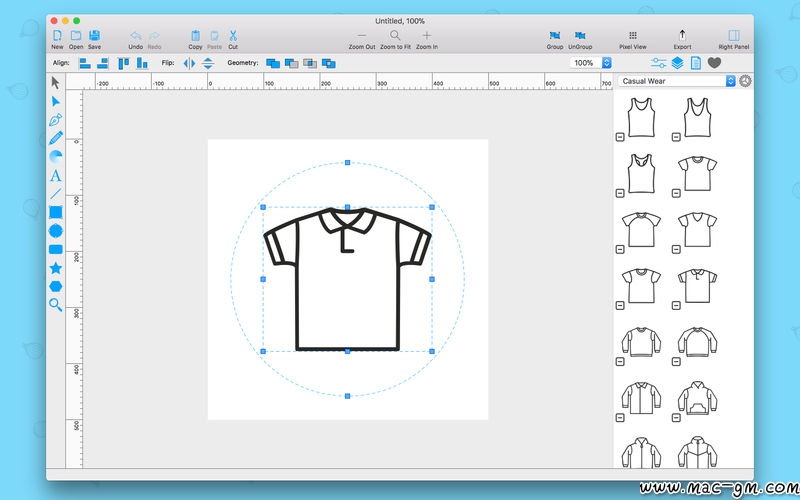Image resolution: width=800 pixels, height=500 pixels.
Task: Switch to the Favorites heart tab
Action: 714,63
